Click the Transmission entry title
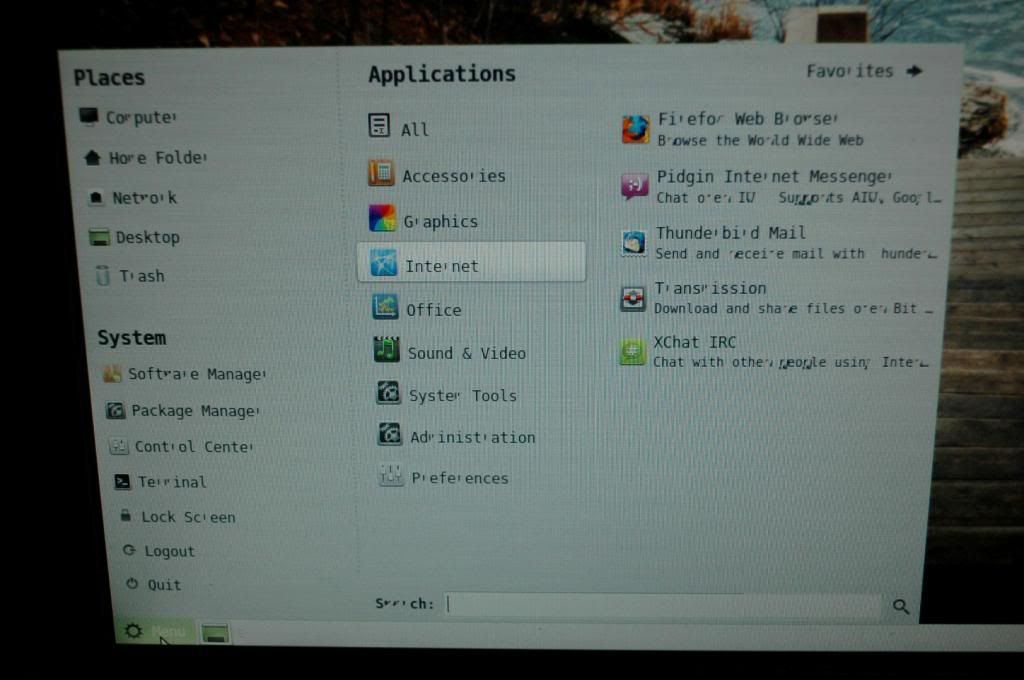 click(711, 289)
